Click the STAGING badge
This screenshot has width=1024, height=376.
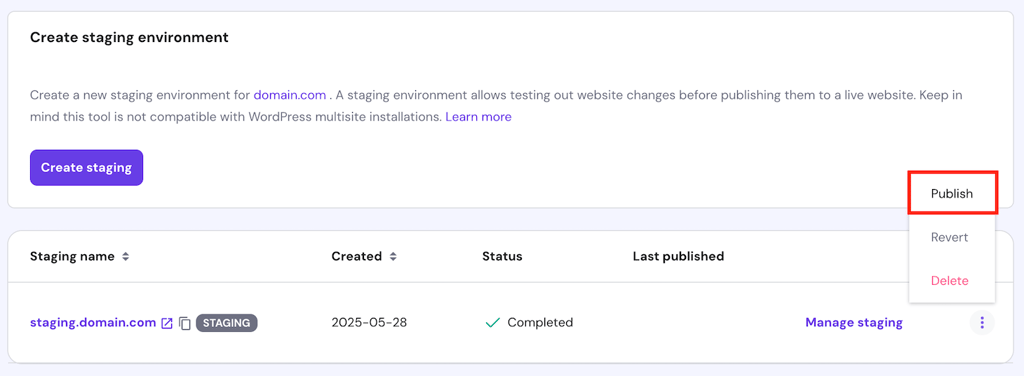coord(227,322)
